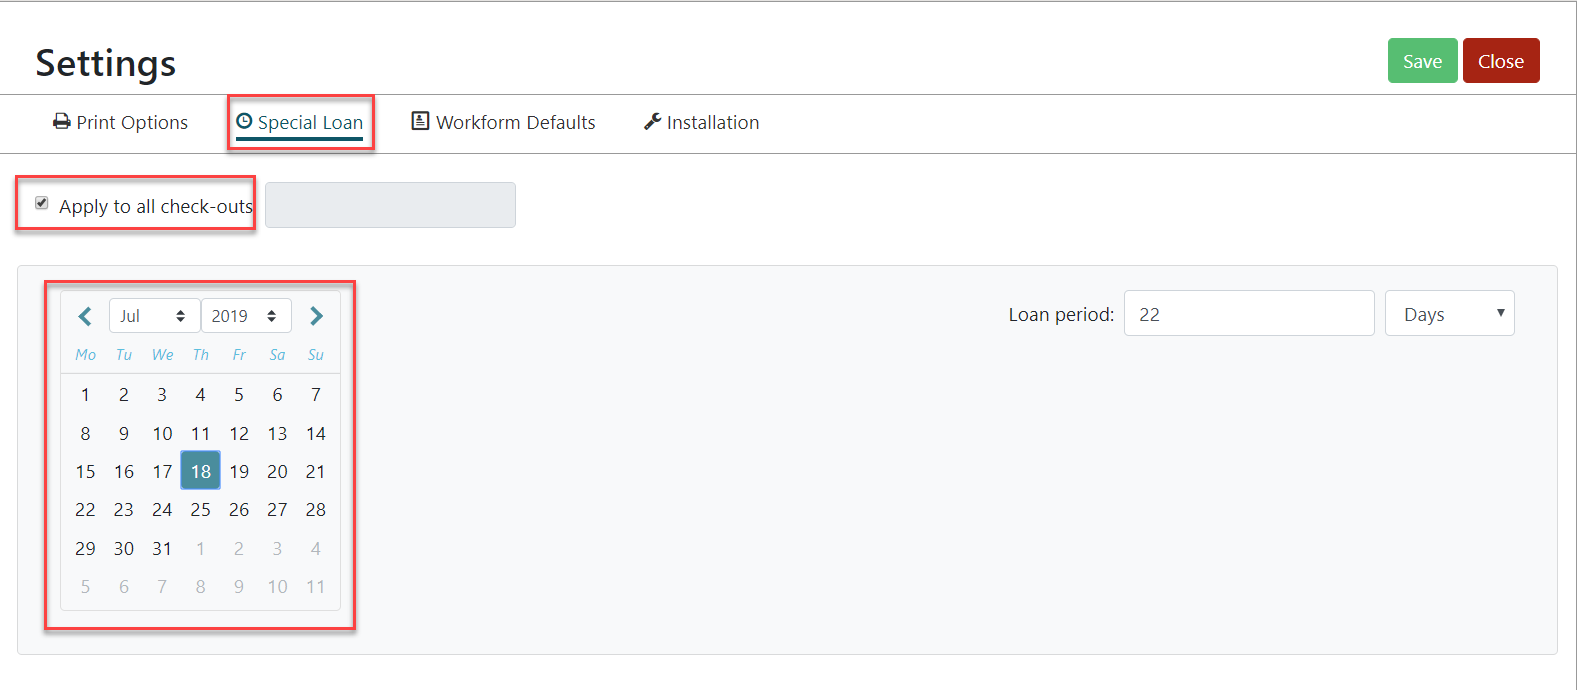Go to previous month with left chevron
Screen dimensions: 1577x690
click(85, 316)
